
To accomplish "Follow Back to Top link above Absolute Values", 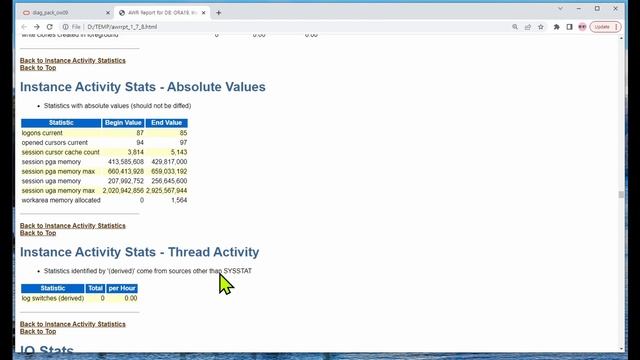I will coord(38,68).
